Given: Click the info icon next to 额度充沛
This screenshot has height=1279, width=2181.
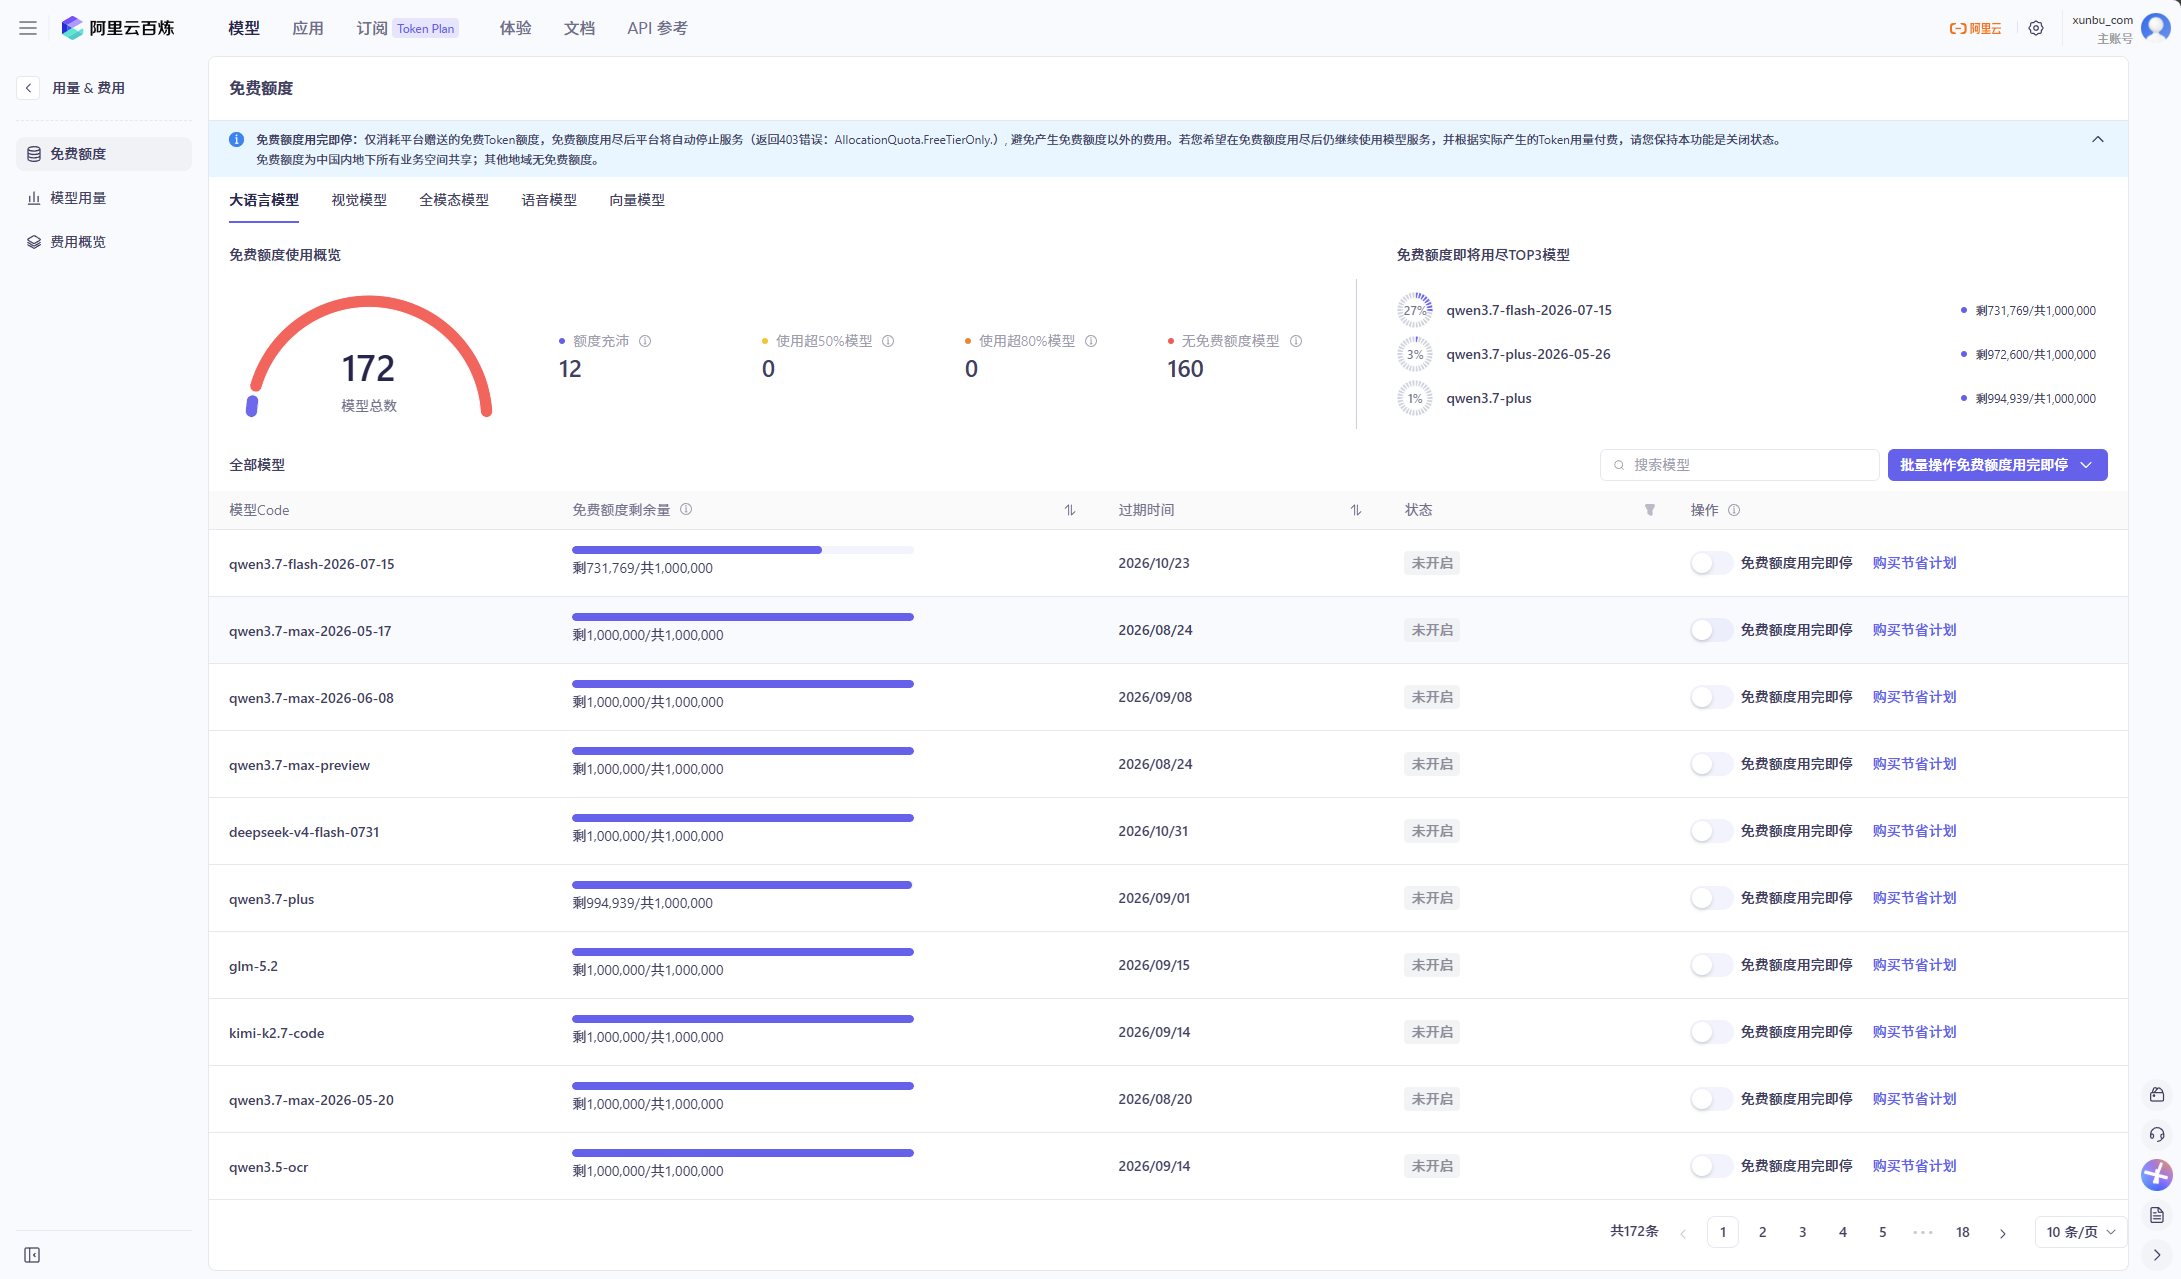Looking at the screenshot, I should (x=645, y=341).
